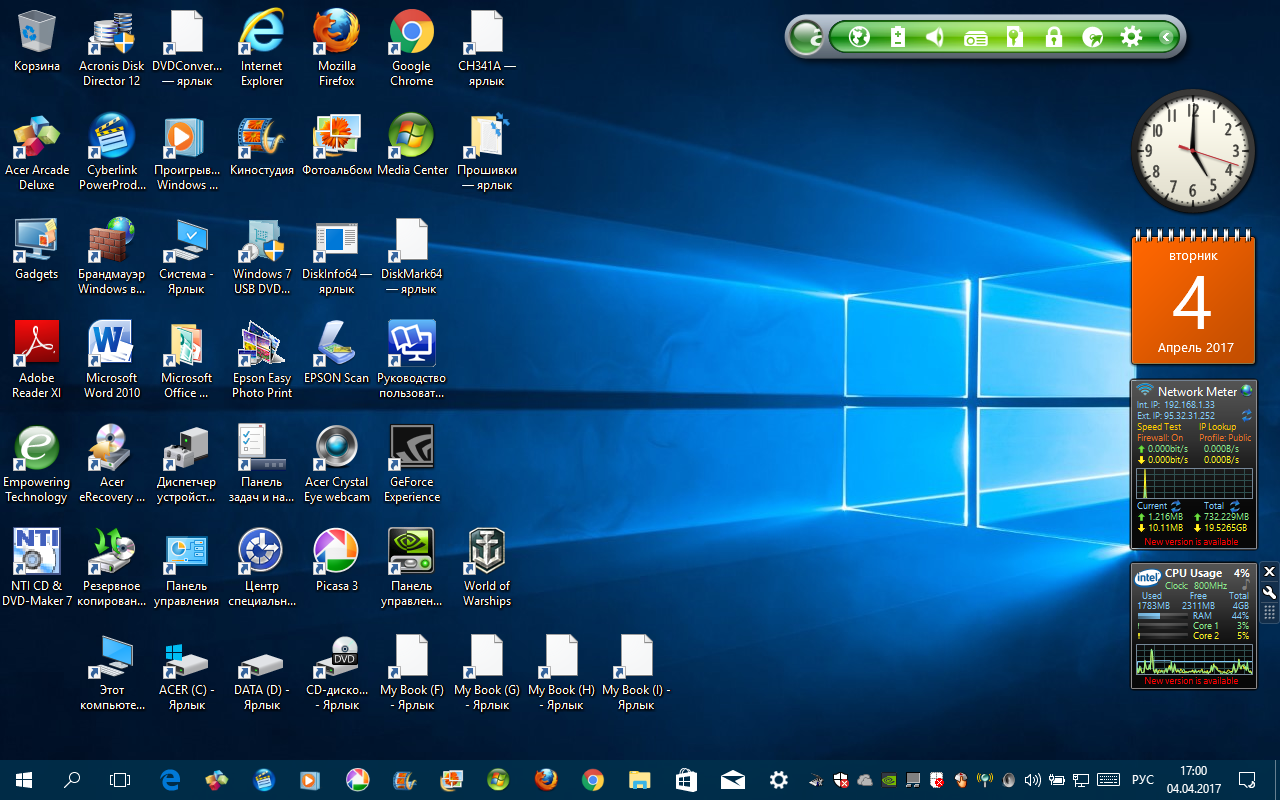Select Microsoft Word 2010 desktop icon
Screen dimensions: 1280x800
point(112,361)
